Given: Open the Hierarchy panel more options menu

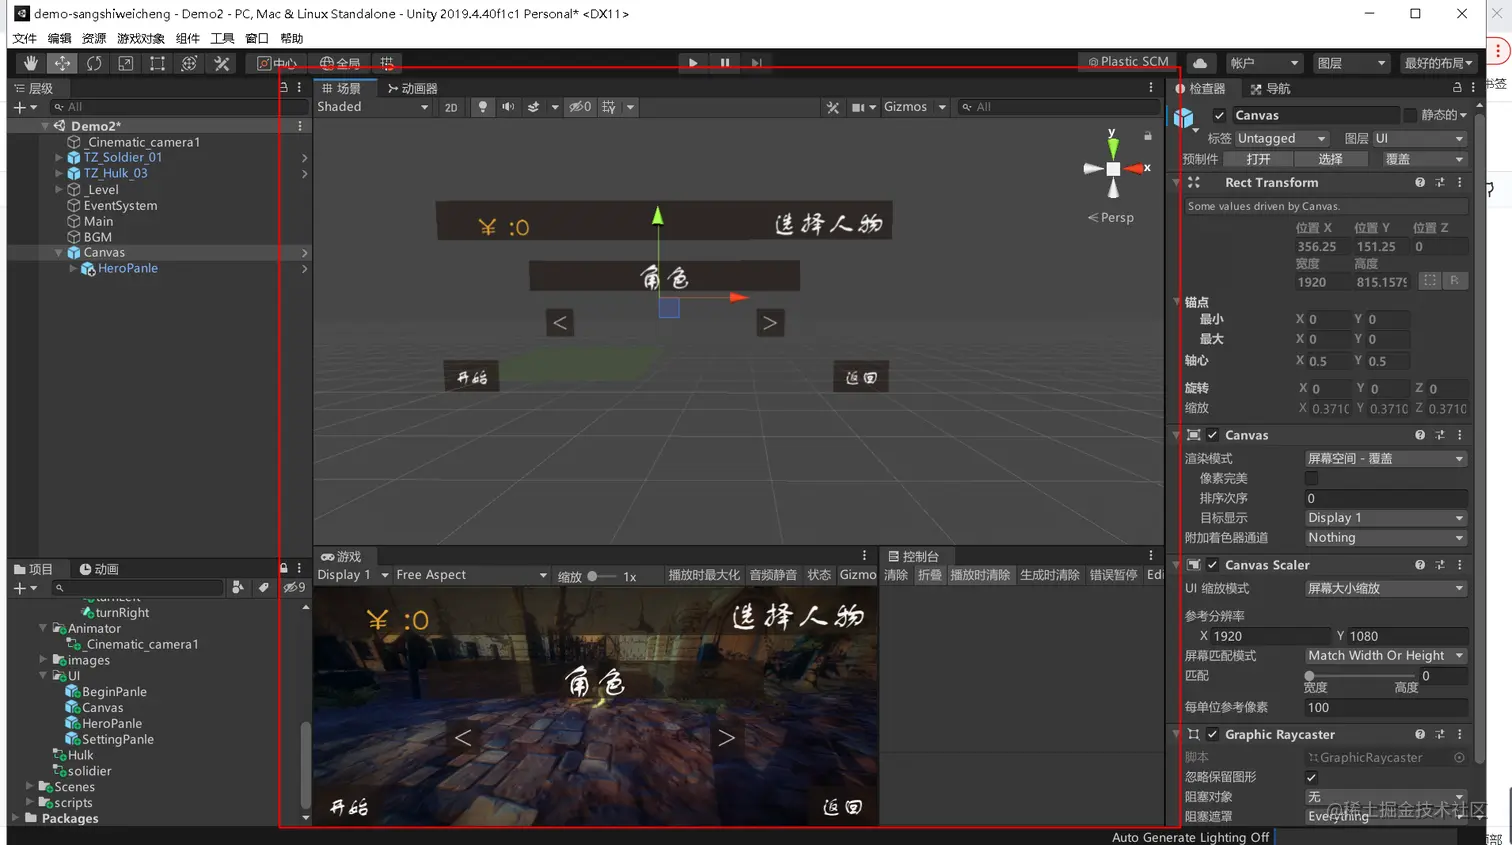Looking at the screenshot, I should tap(299, 88).
